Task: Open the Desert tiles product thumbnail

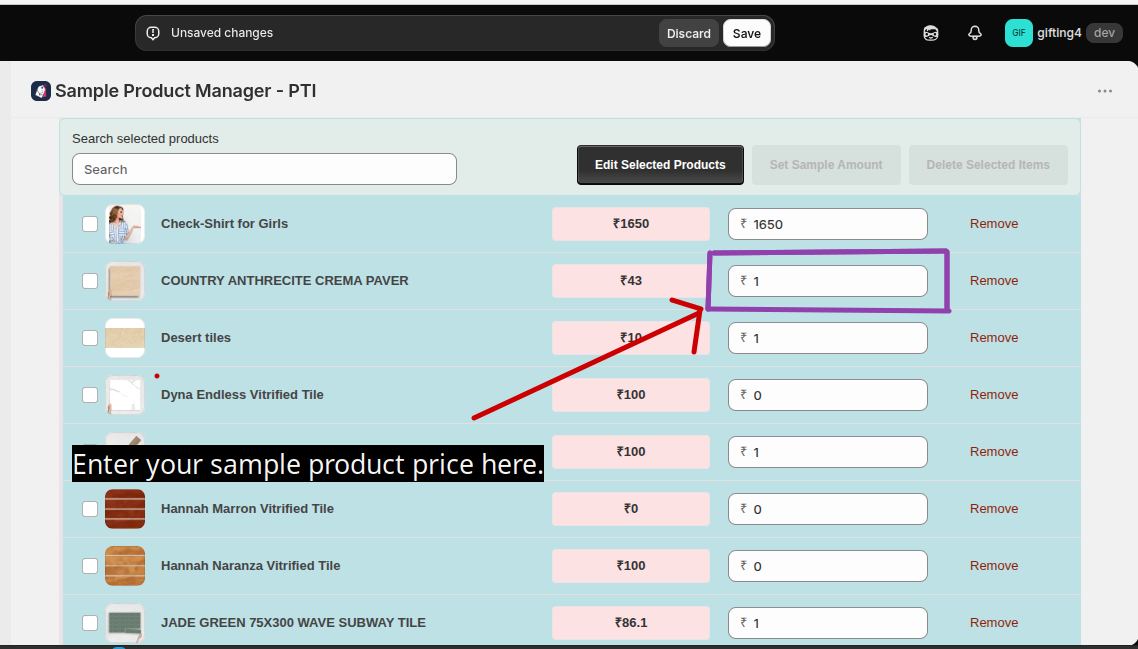Action: coord(125,338)
